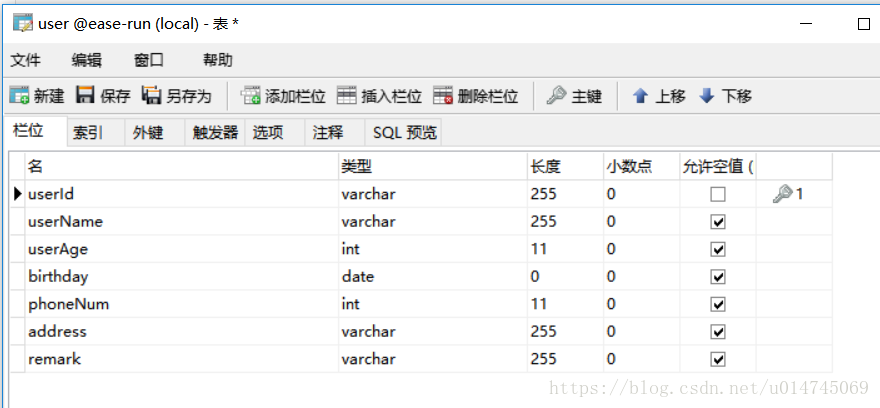The image size is (880, 408).
Task: Open the 帮助 (Help) menu
Action: 218,60
